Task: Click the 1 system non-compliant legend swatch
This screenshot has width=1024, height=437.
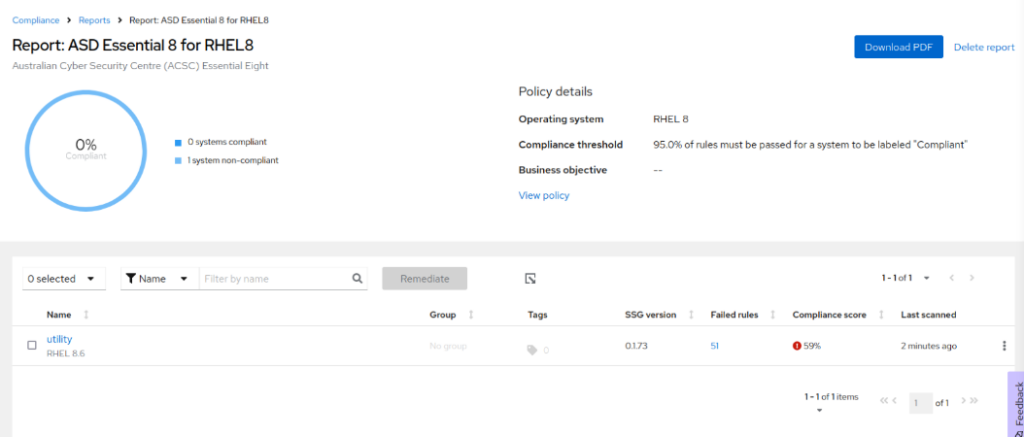Action: [178, 161]
